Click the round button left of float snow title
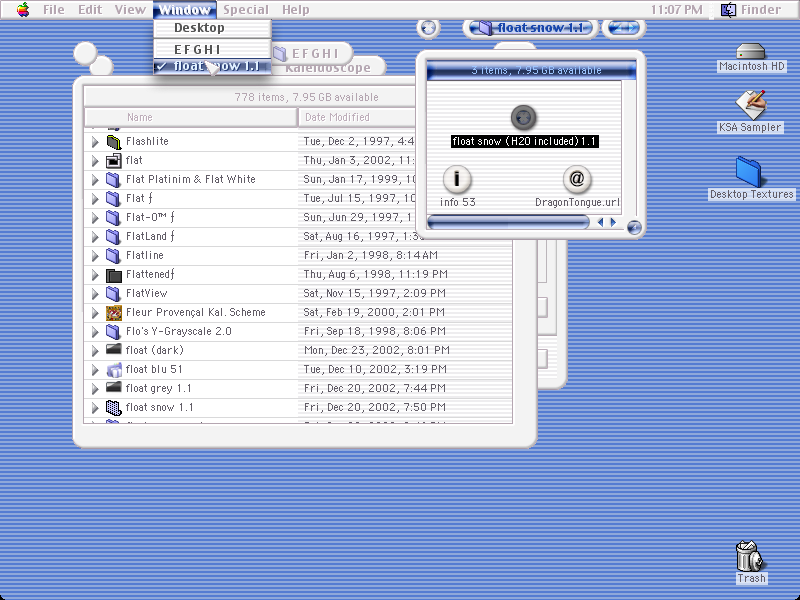This screenshot has width=800, height=600. coord(428,28)
